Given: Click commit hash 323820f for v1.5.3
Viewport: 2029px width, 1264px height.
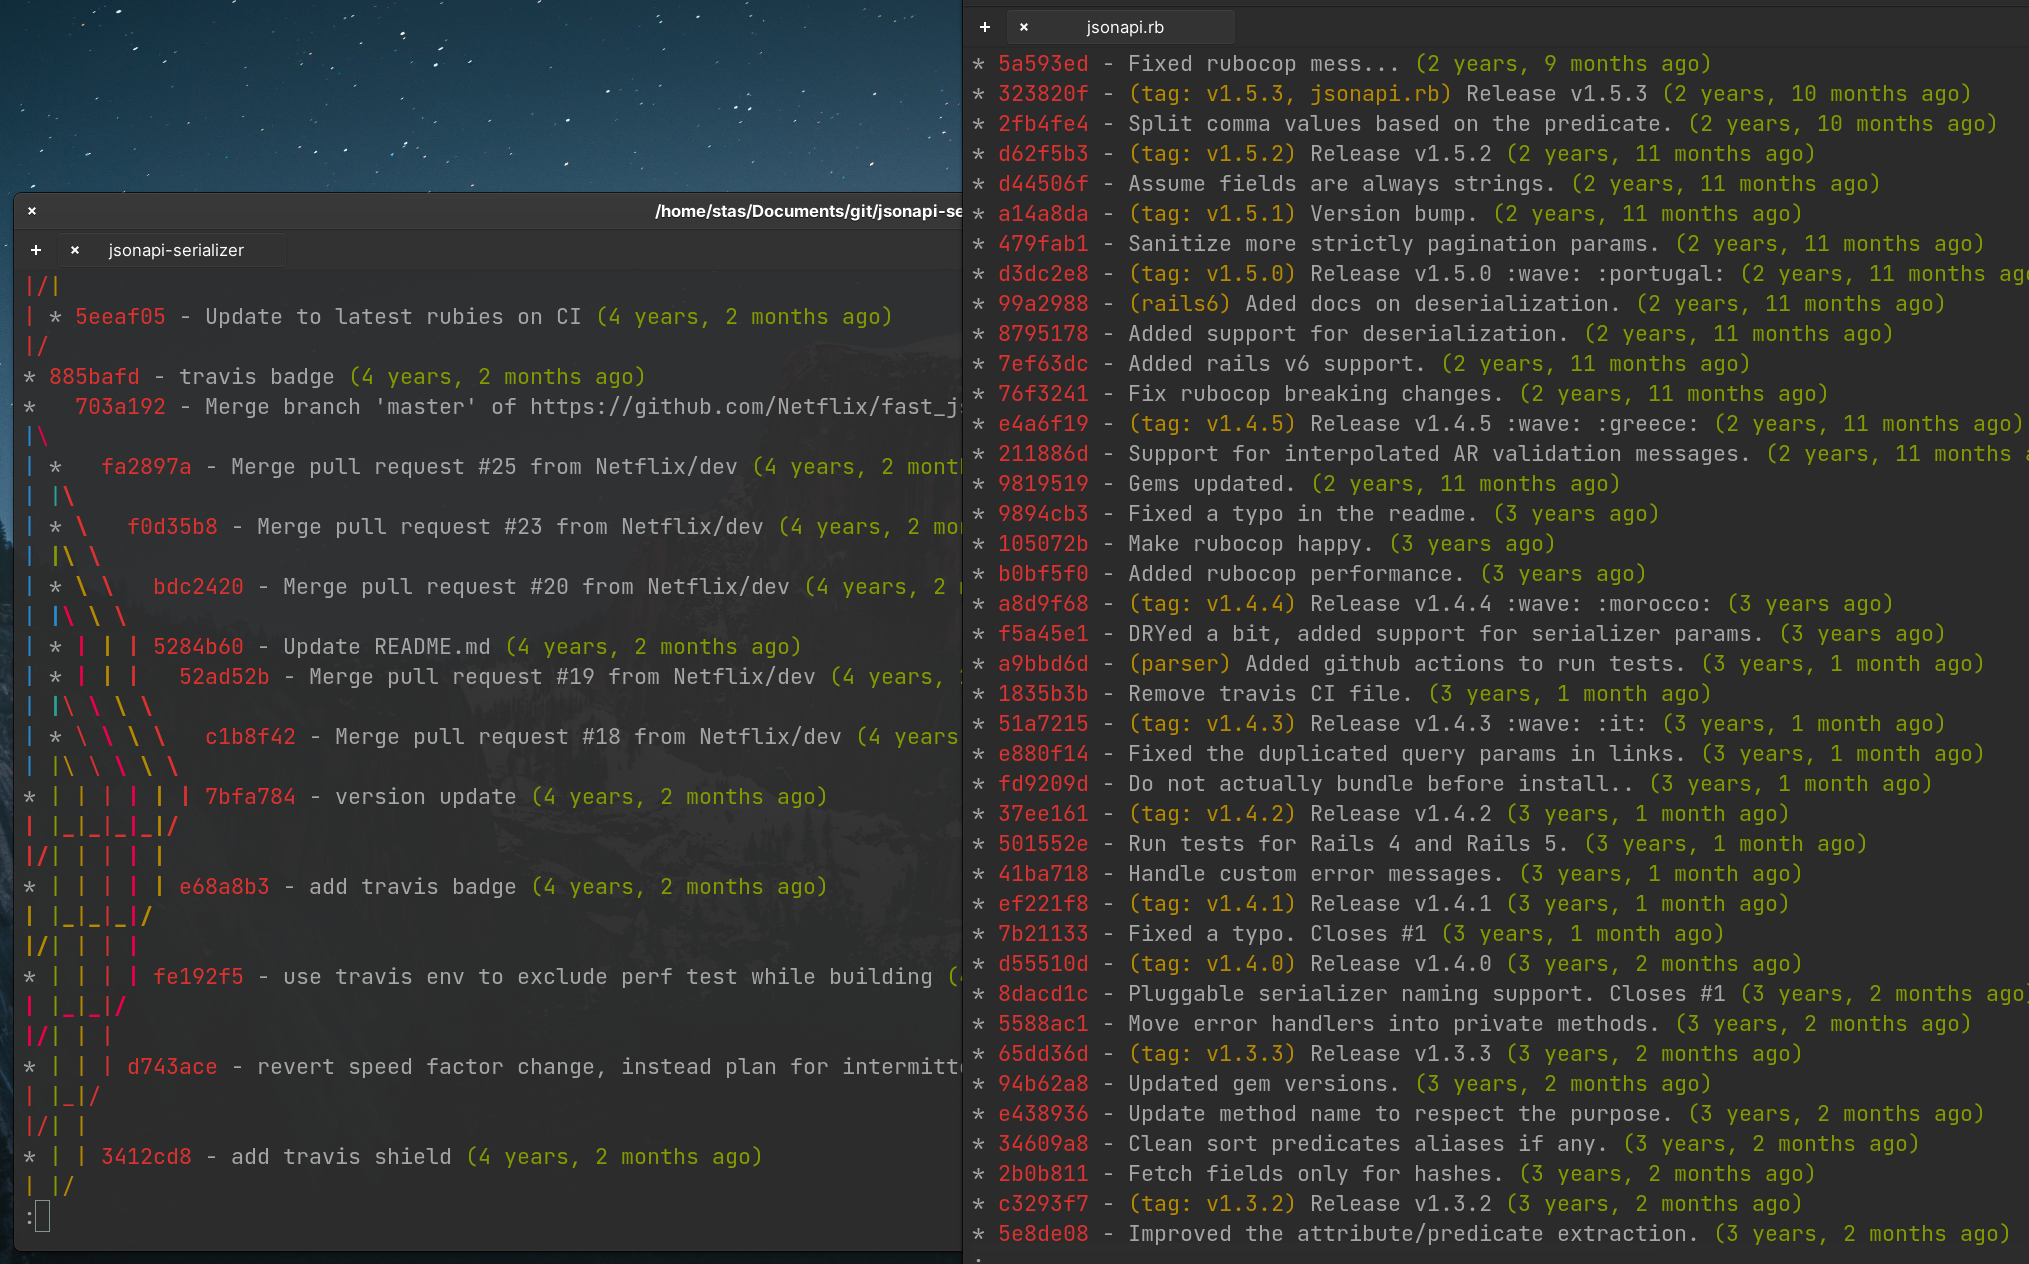Looking at the screenshot, I should [x=1043, y=94].
